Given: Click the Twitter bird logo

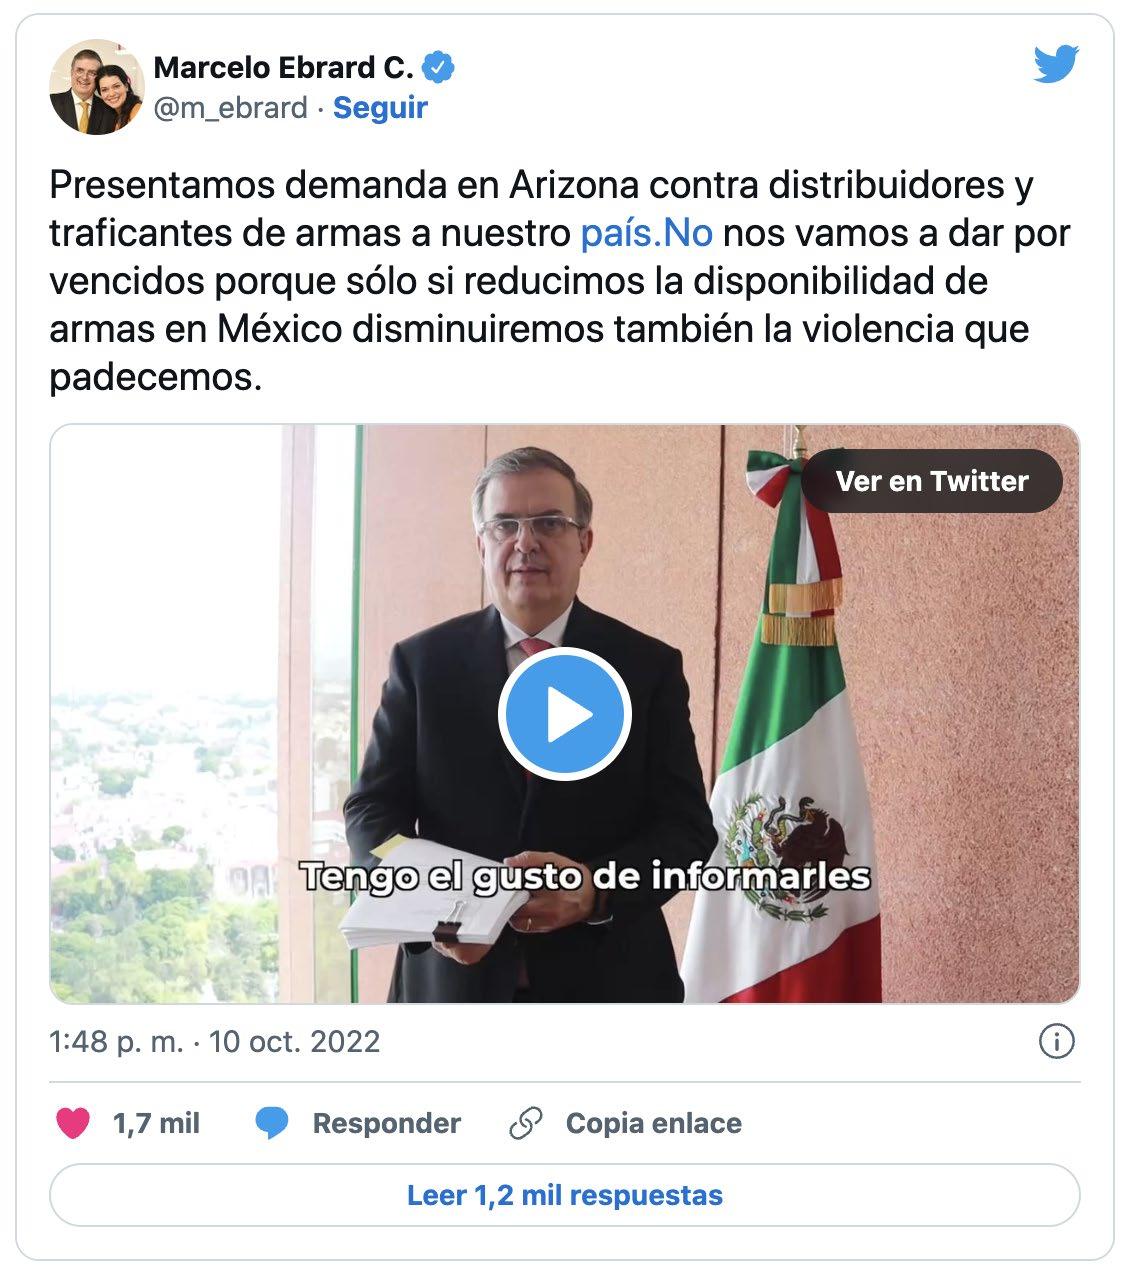Looking at the screenshot, I should pos(1056,66).
